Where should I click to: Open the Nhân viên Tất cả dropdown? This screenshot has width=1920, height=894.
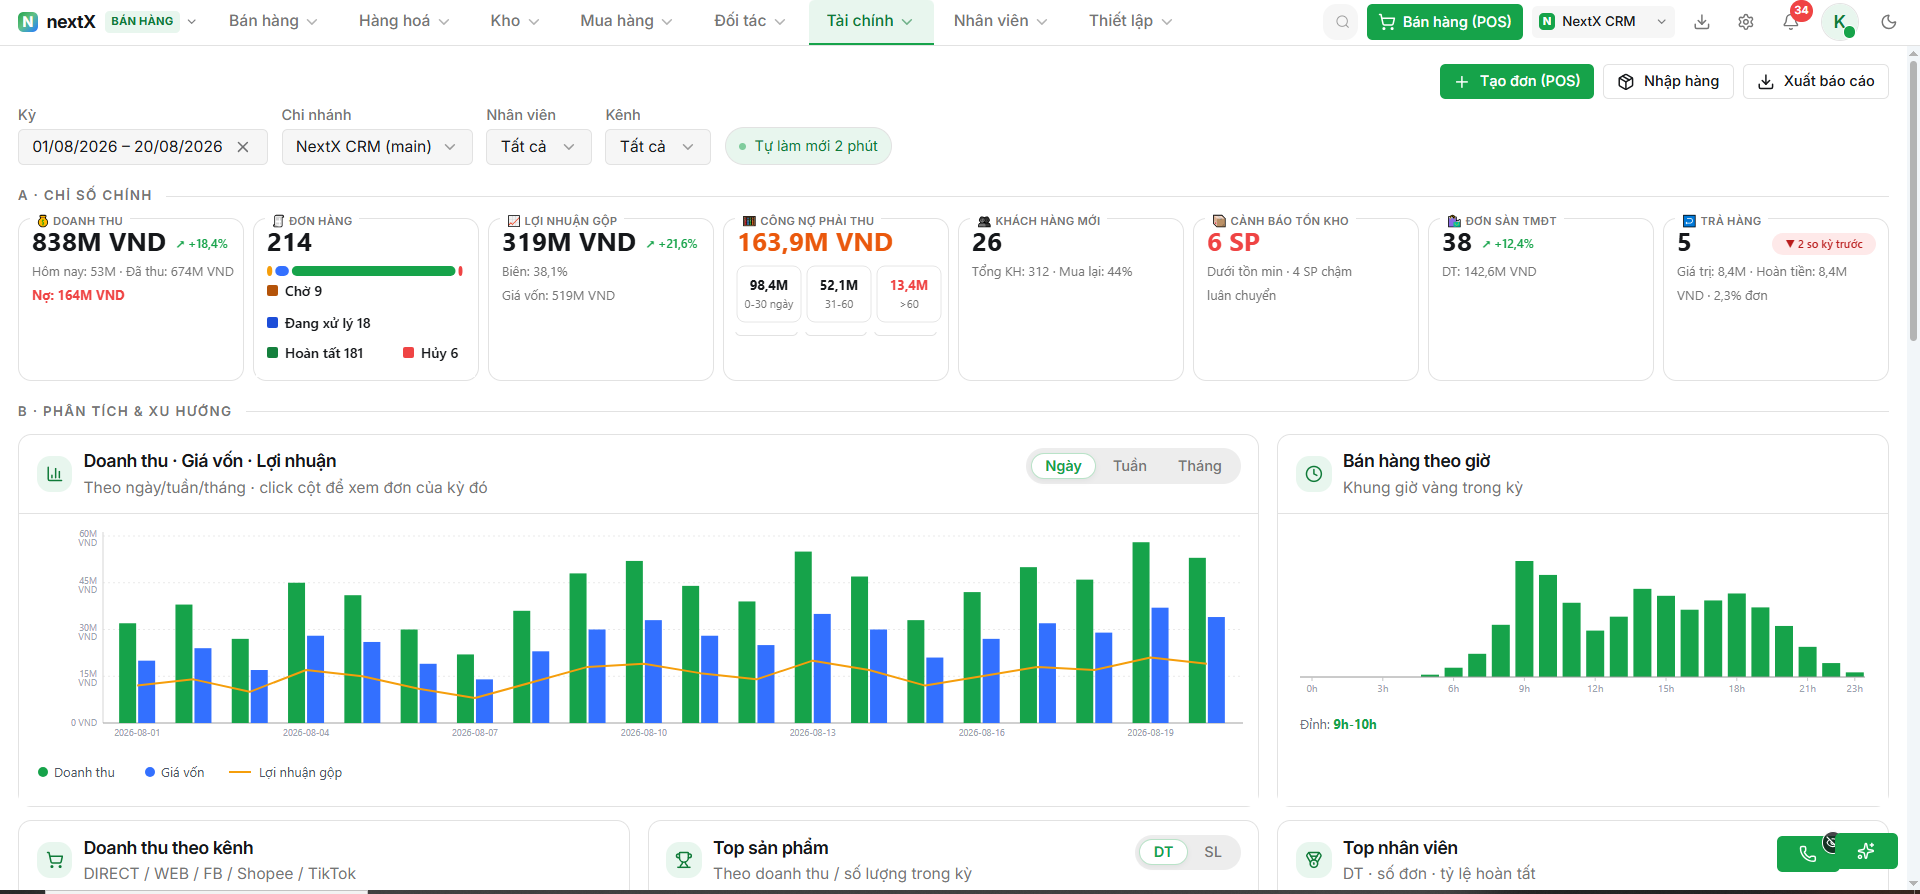539,147
